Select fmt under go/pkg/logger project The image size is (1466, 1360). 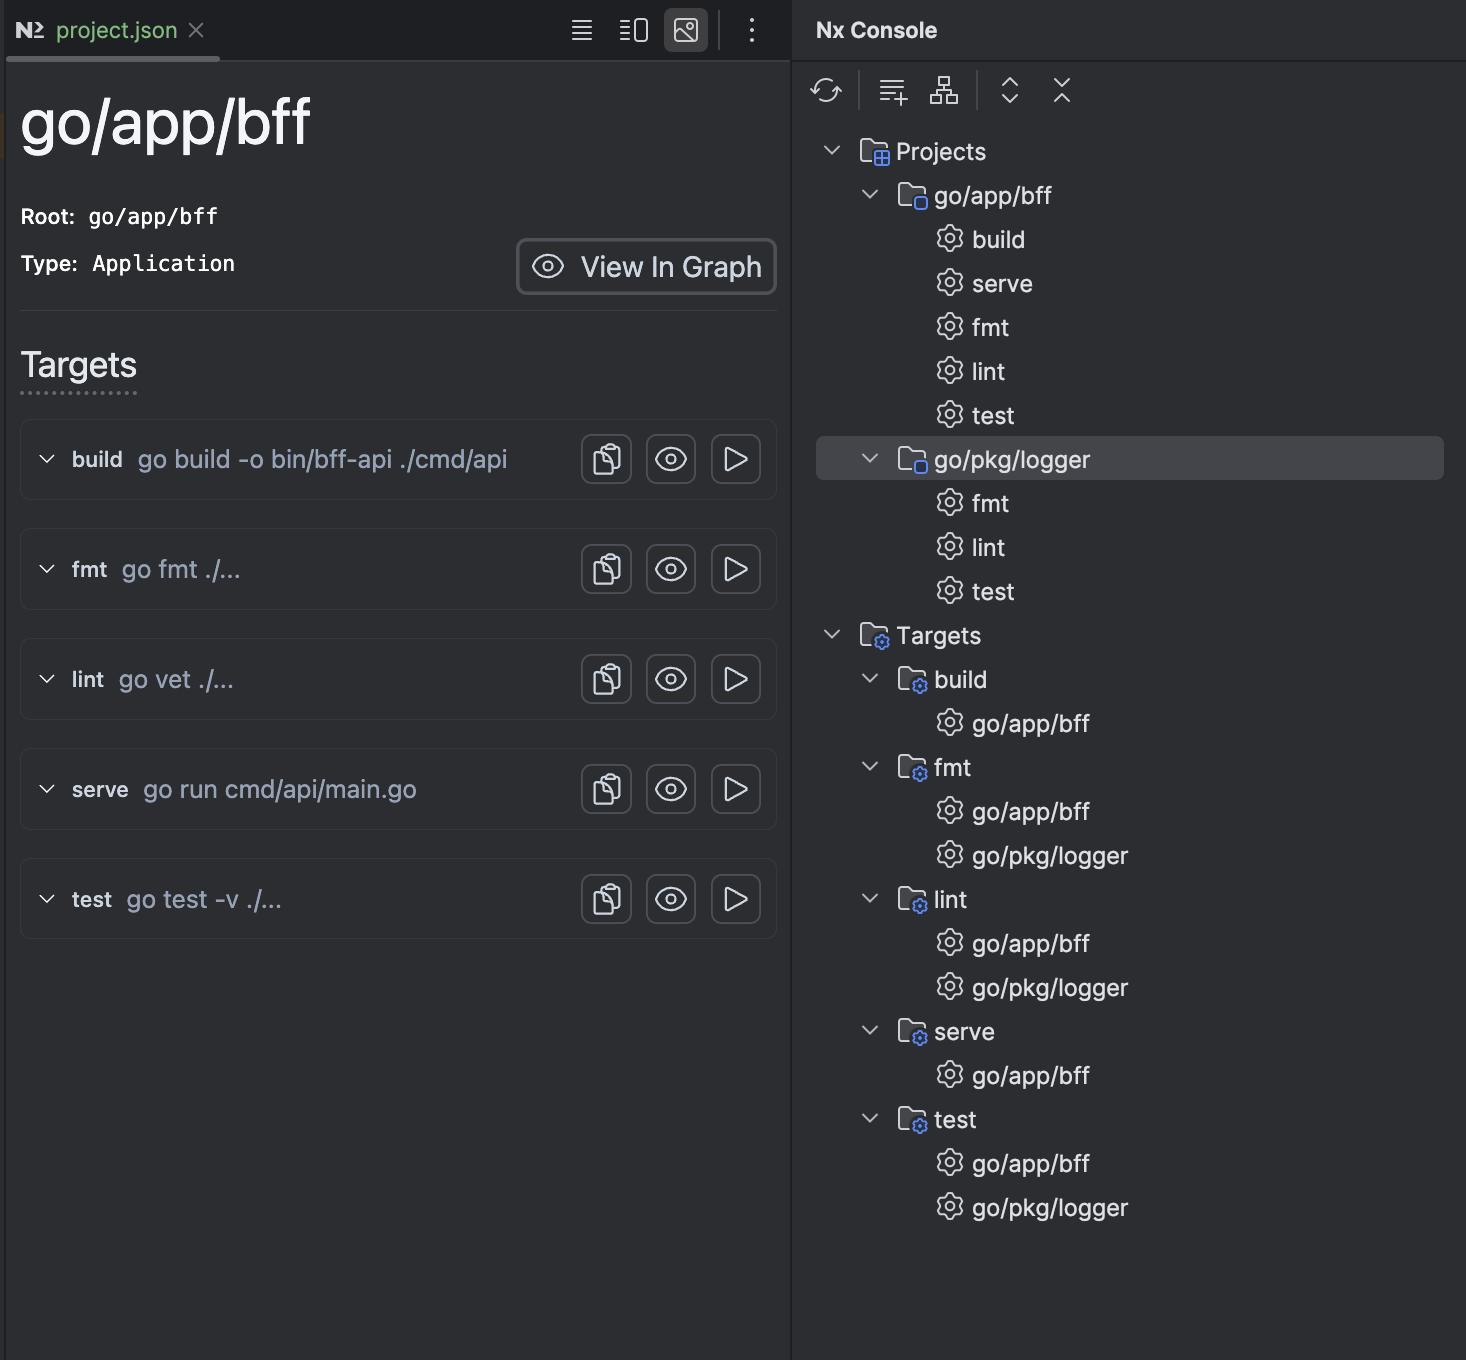click(990, 503)
